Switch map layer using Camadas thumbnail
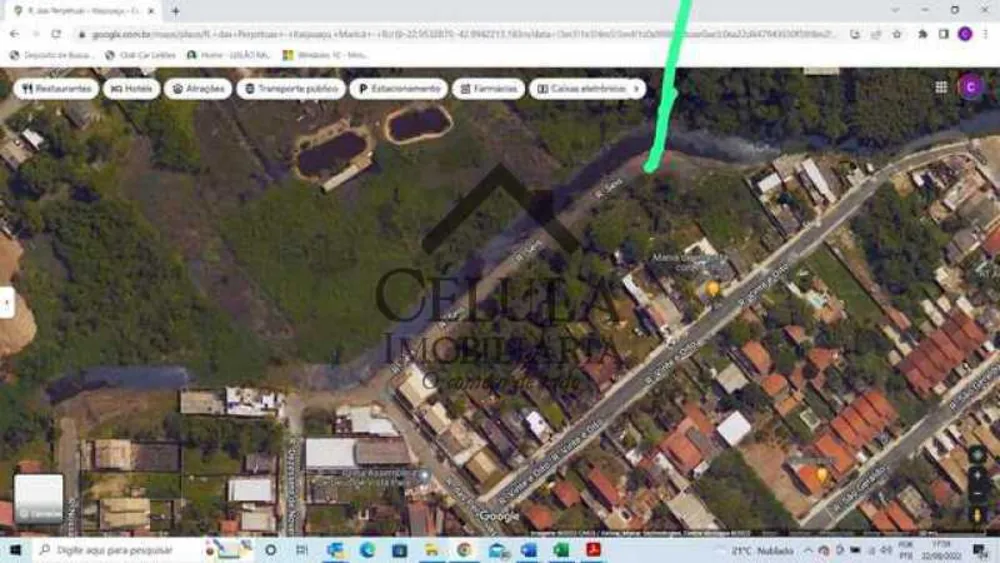Screen dimensions: 1000x563 [x=38, y=499]
